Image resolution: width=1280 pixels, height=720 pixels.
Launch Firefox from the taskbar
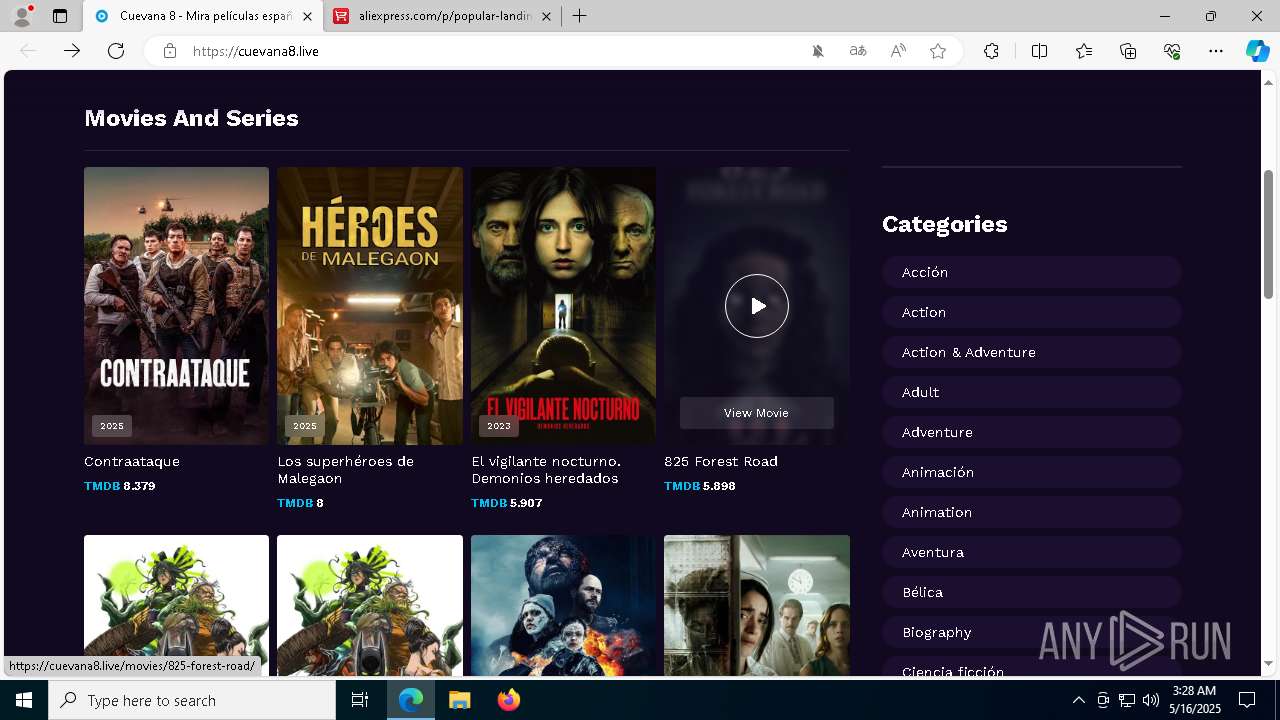click(508, 700)
